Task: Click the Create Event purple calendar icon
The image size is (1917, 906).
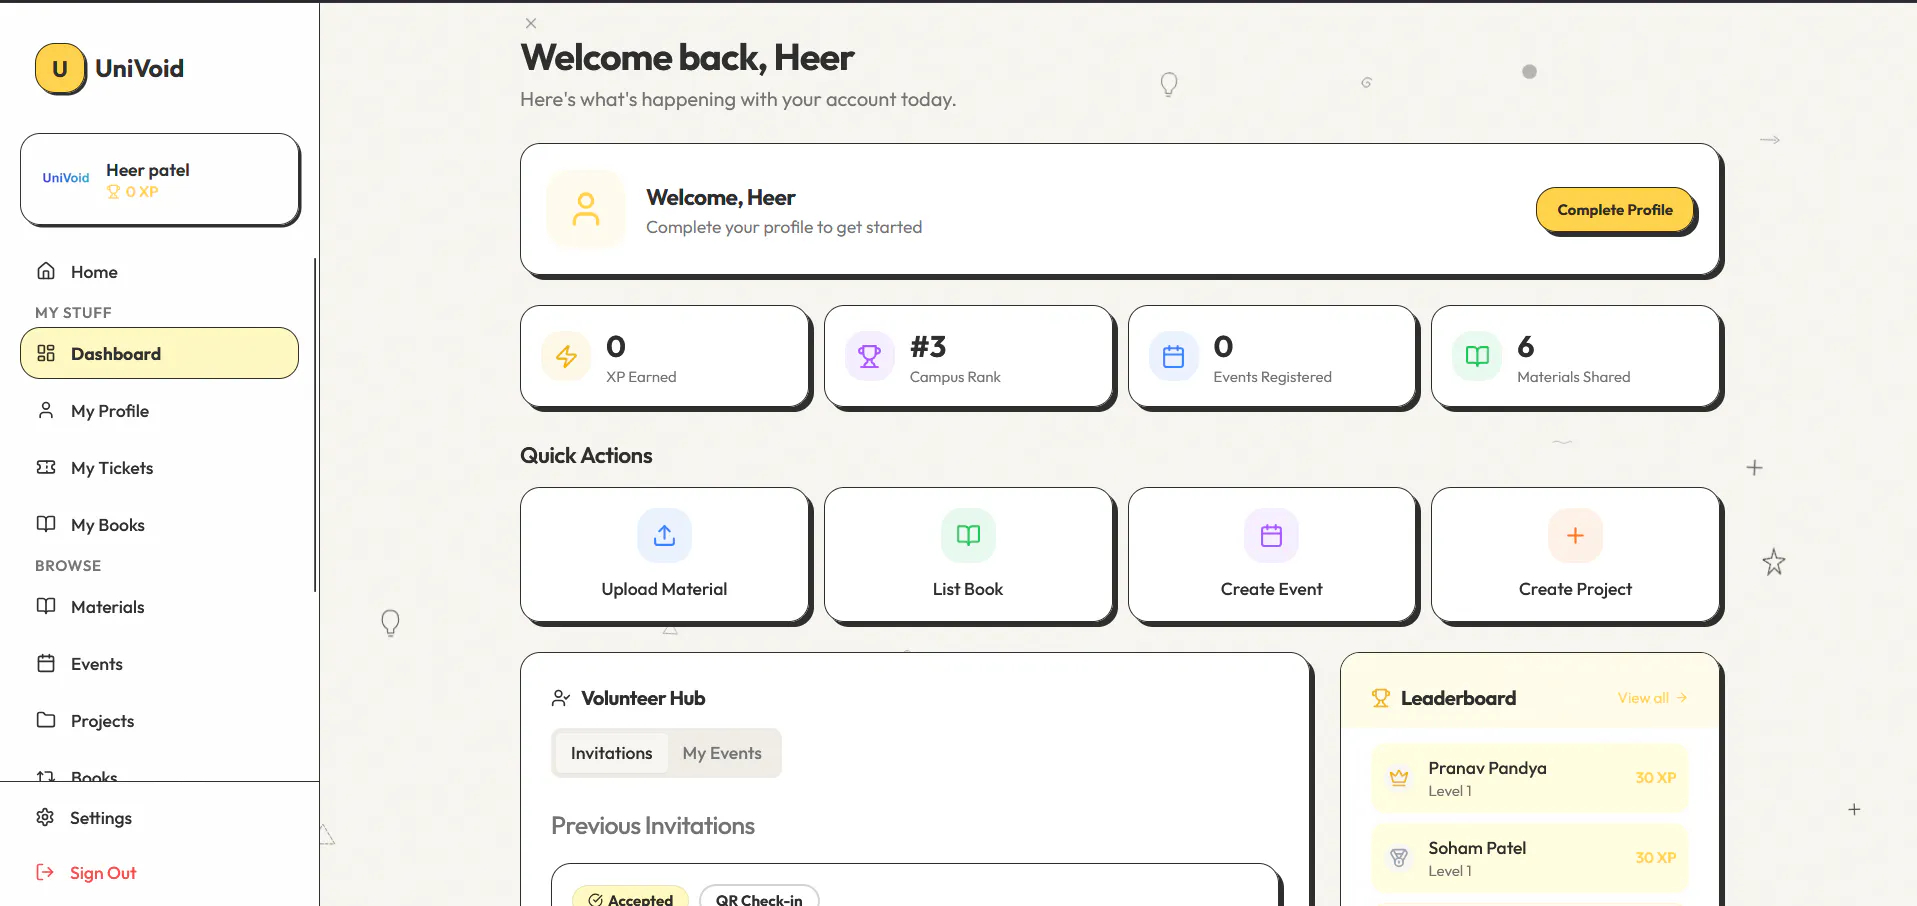Action: (x=1272, y=536)
